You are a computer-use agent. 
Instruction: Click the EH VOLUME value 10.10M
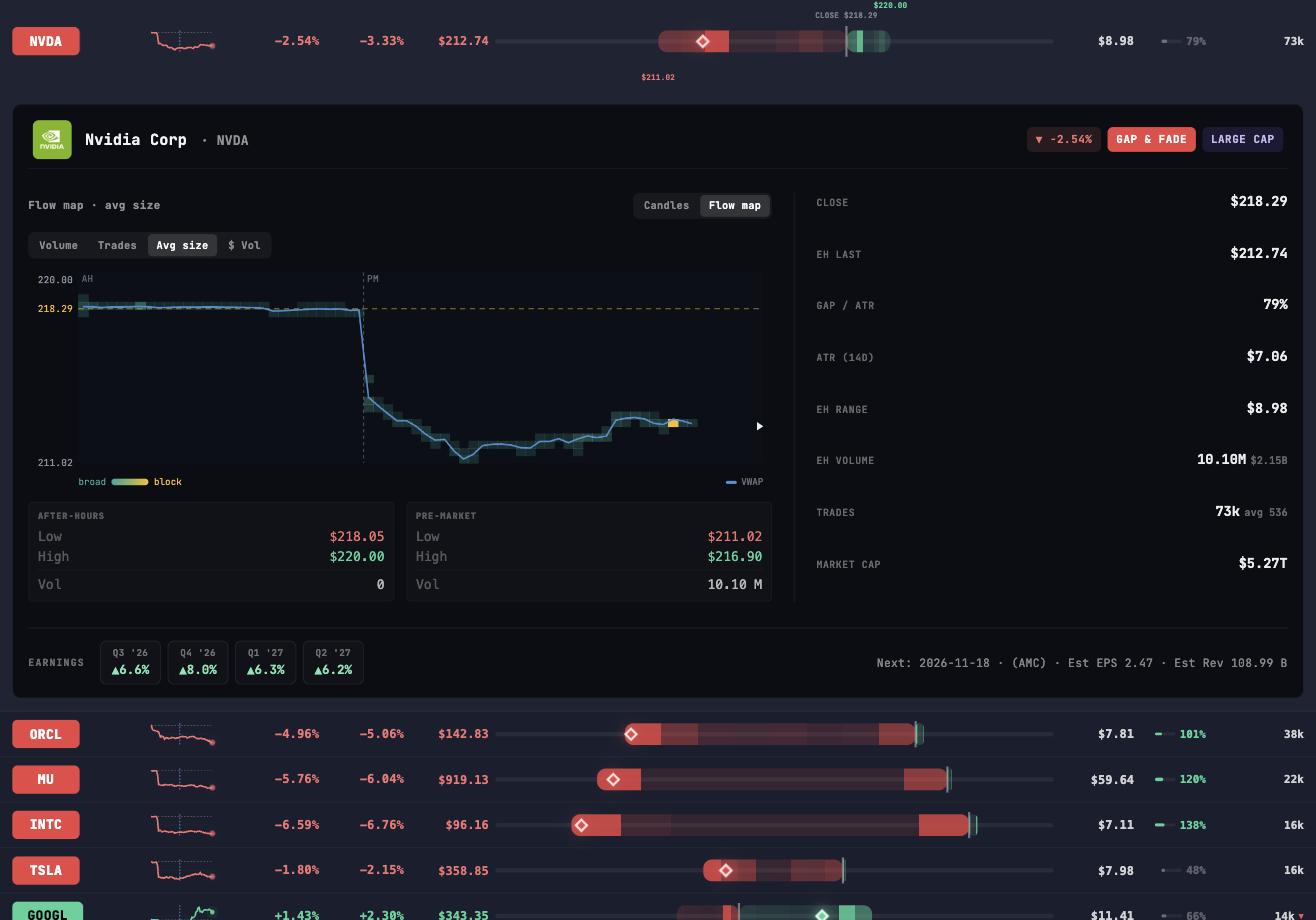click(x=1221, y=459)
